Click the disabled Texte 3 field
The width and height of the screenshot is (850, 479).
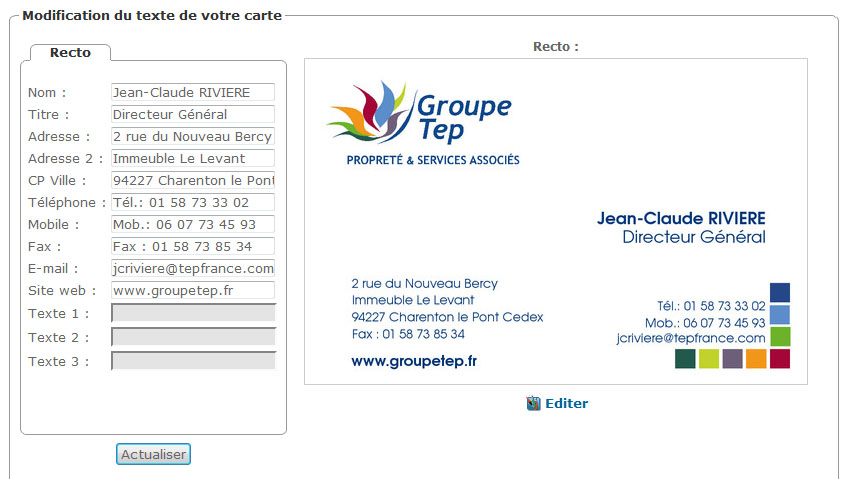194,360
